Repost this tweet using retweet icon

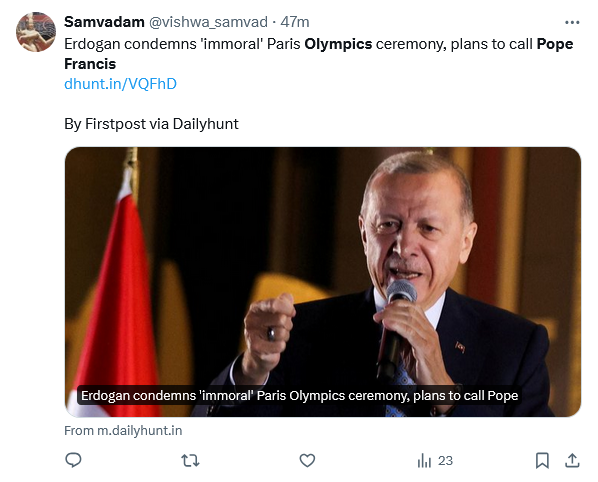coord(190,460)
